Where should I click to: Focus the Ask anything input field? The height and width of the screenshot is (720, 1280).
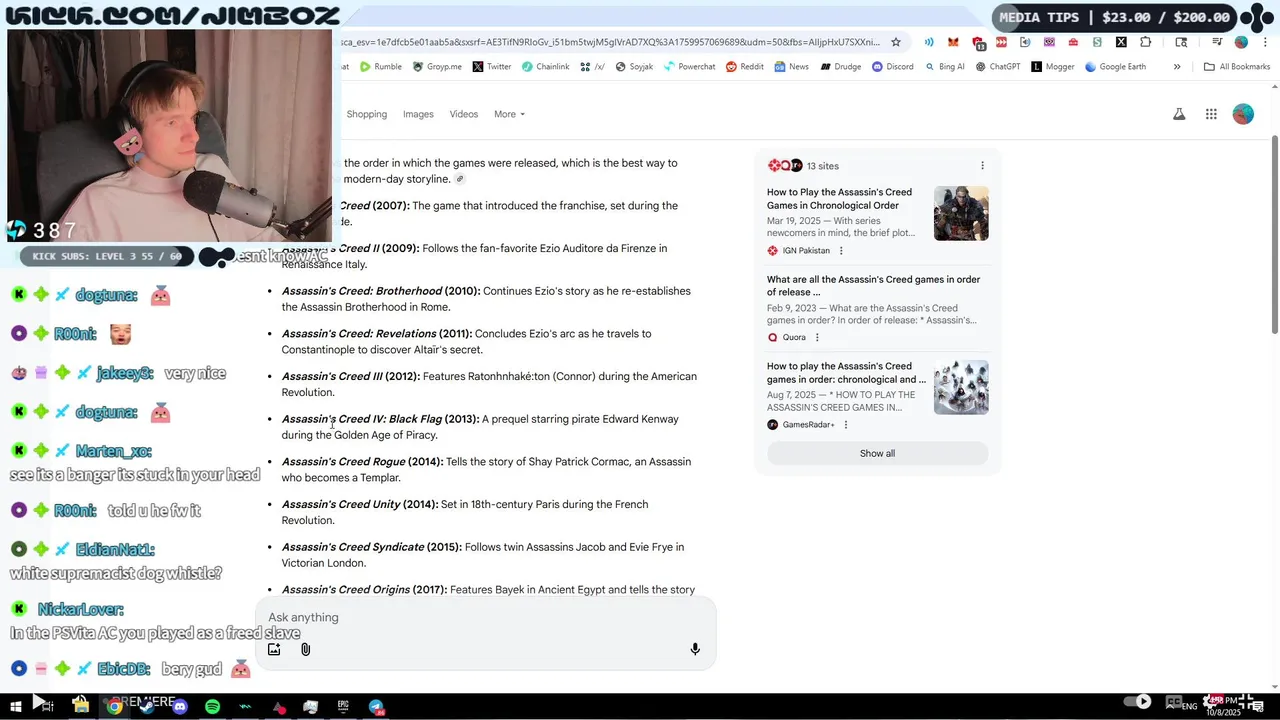click(x=485, y=618)
